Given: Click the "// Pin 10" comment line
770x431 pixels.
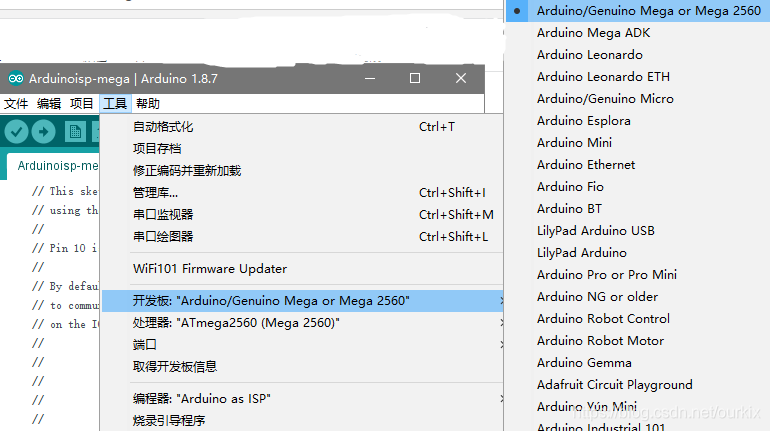Looking at the screenshot, I should click(x=64, y=248).
